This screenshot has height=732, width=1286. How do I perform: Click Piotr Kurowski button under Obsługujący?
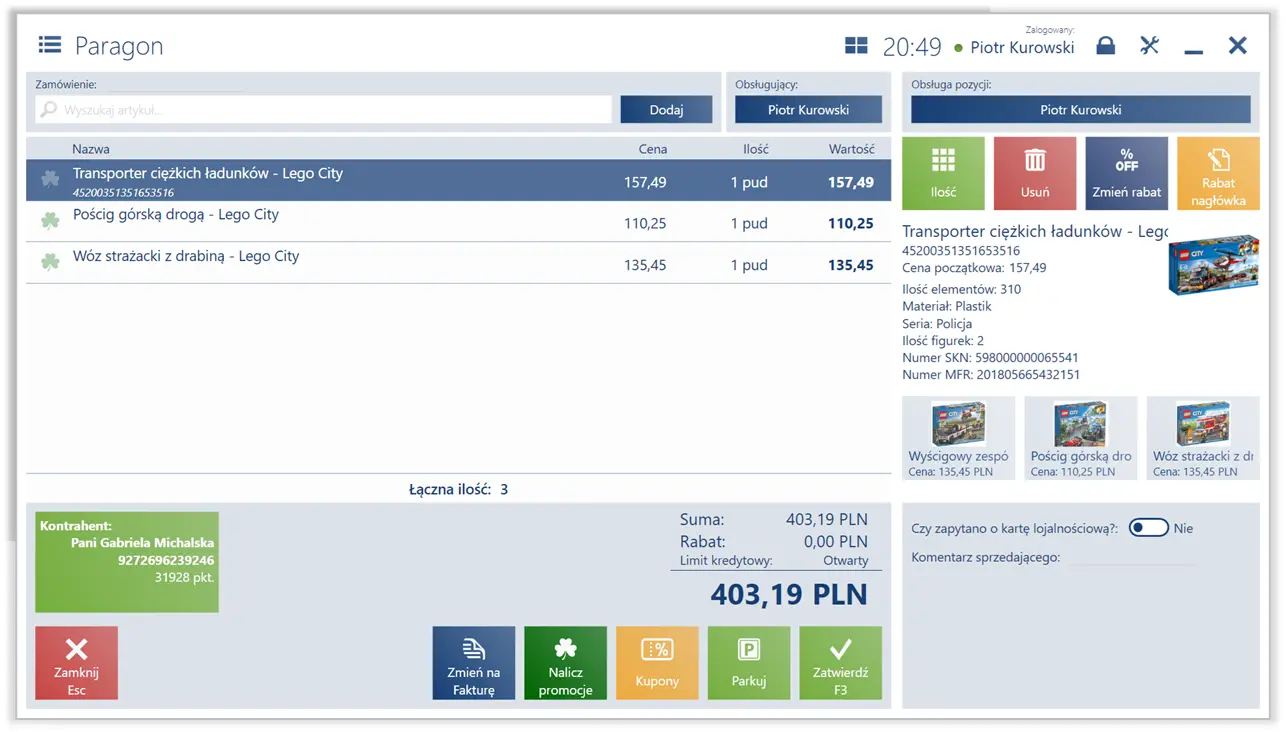pyautogui.click(x=808, y=110)
